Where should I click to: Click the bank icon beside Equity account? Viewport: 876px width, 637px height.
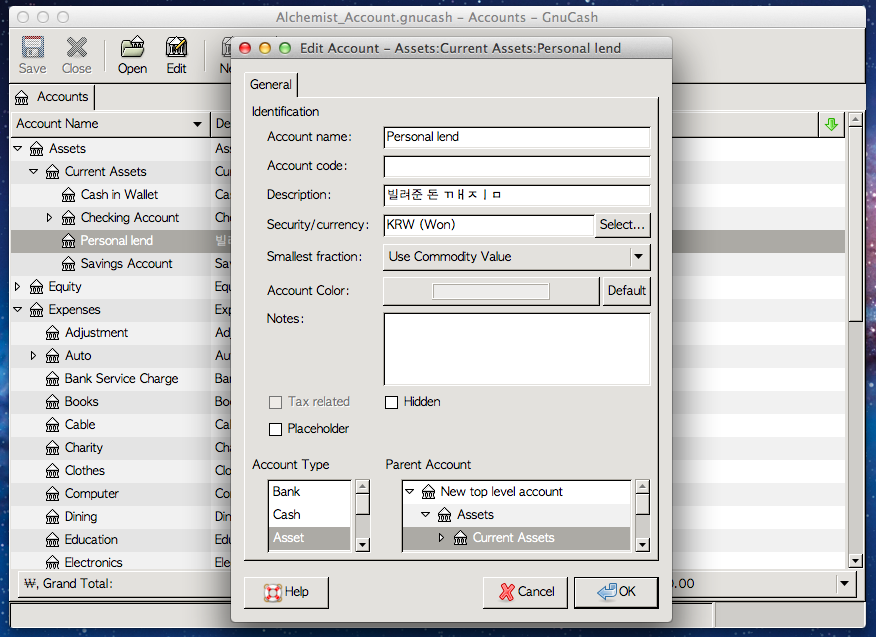click(x=36, y=287)
